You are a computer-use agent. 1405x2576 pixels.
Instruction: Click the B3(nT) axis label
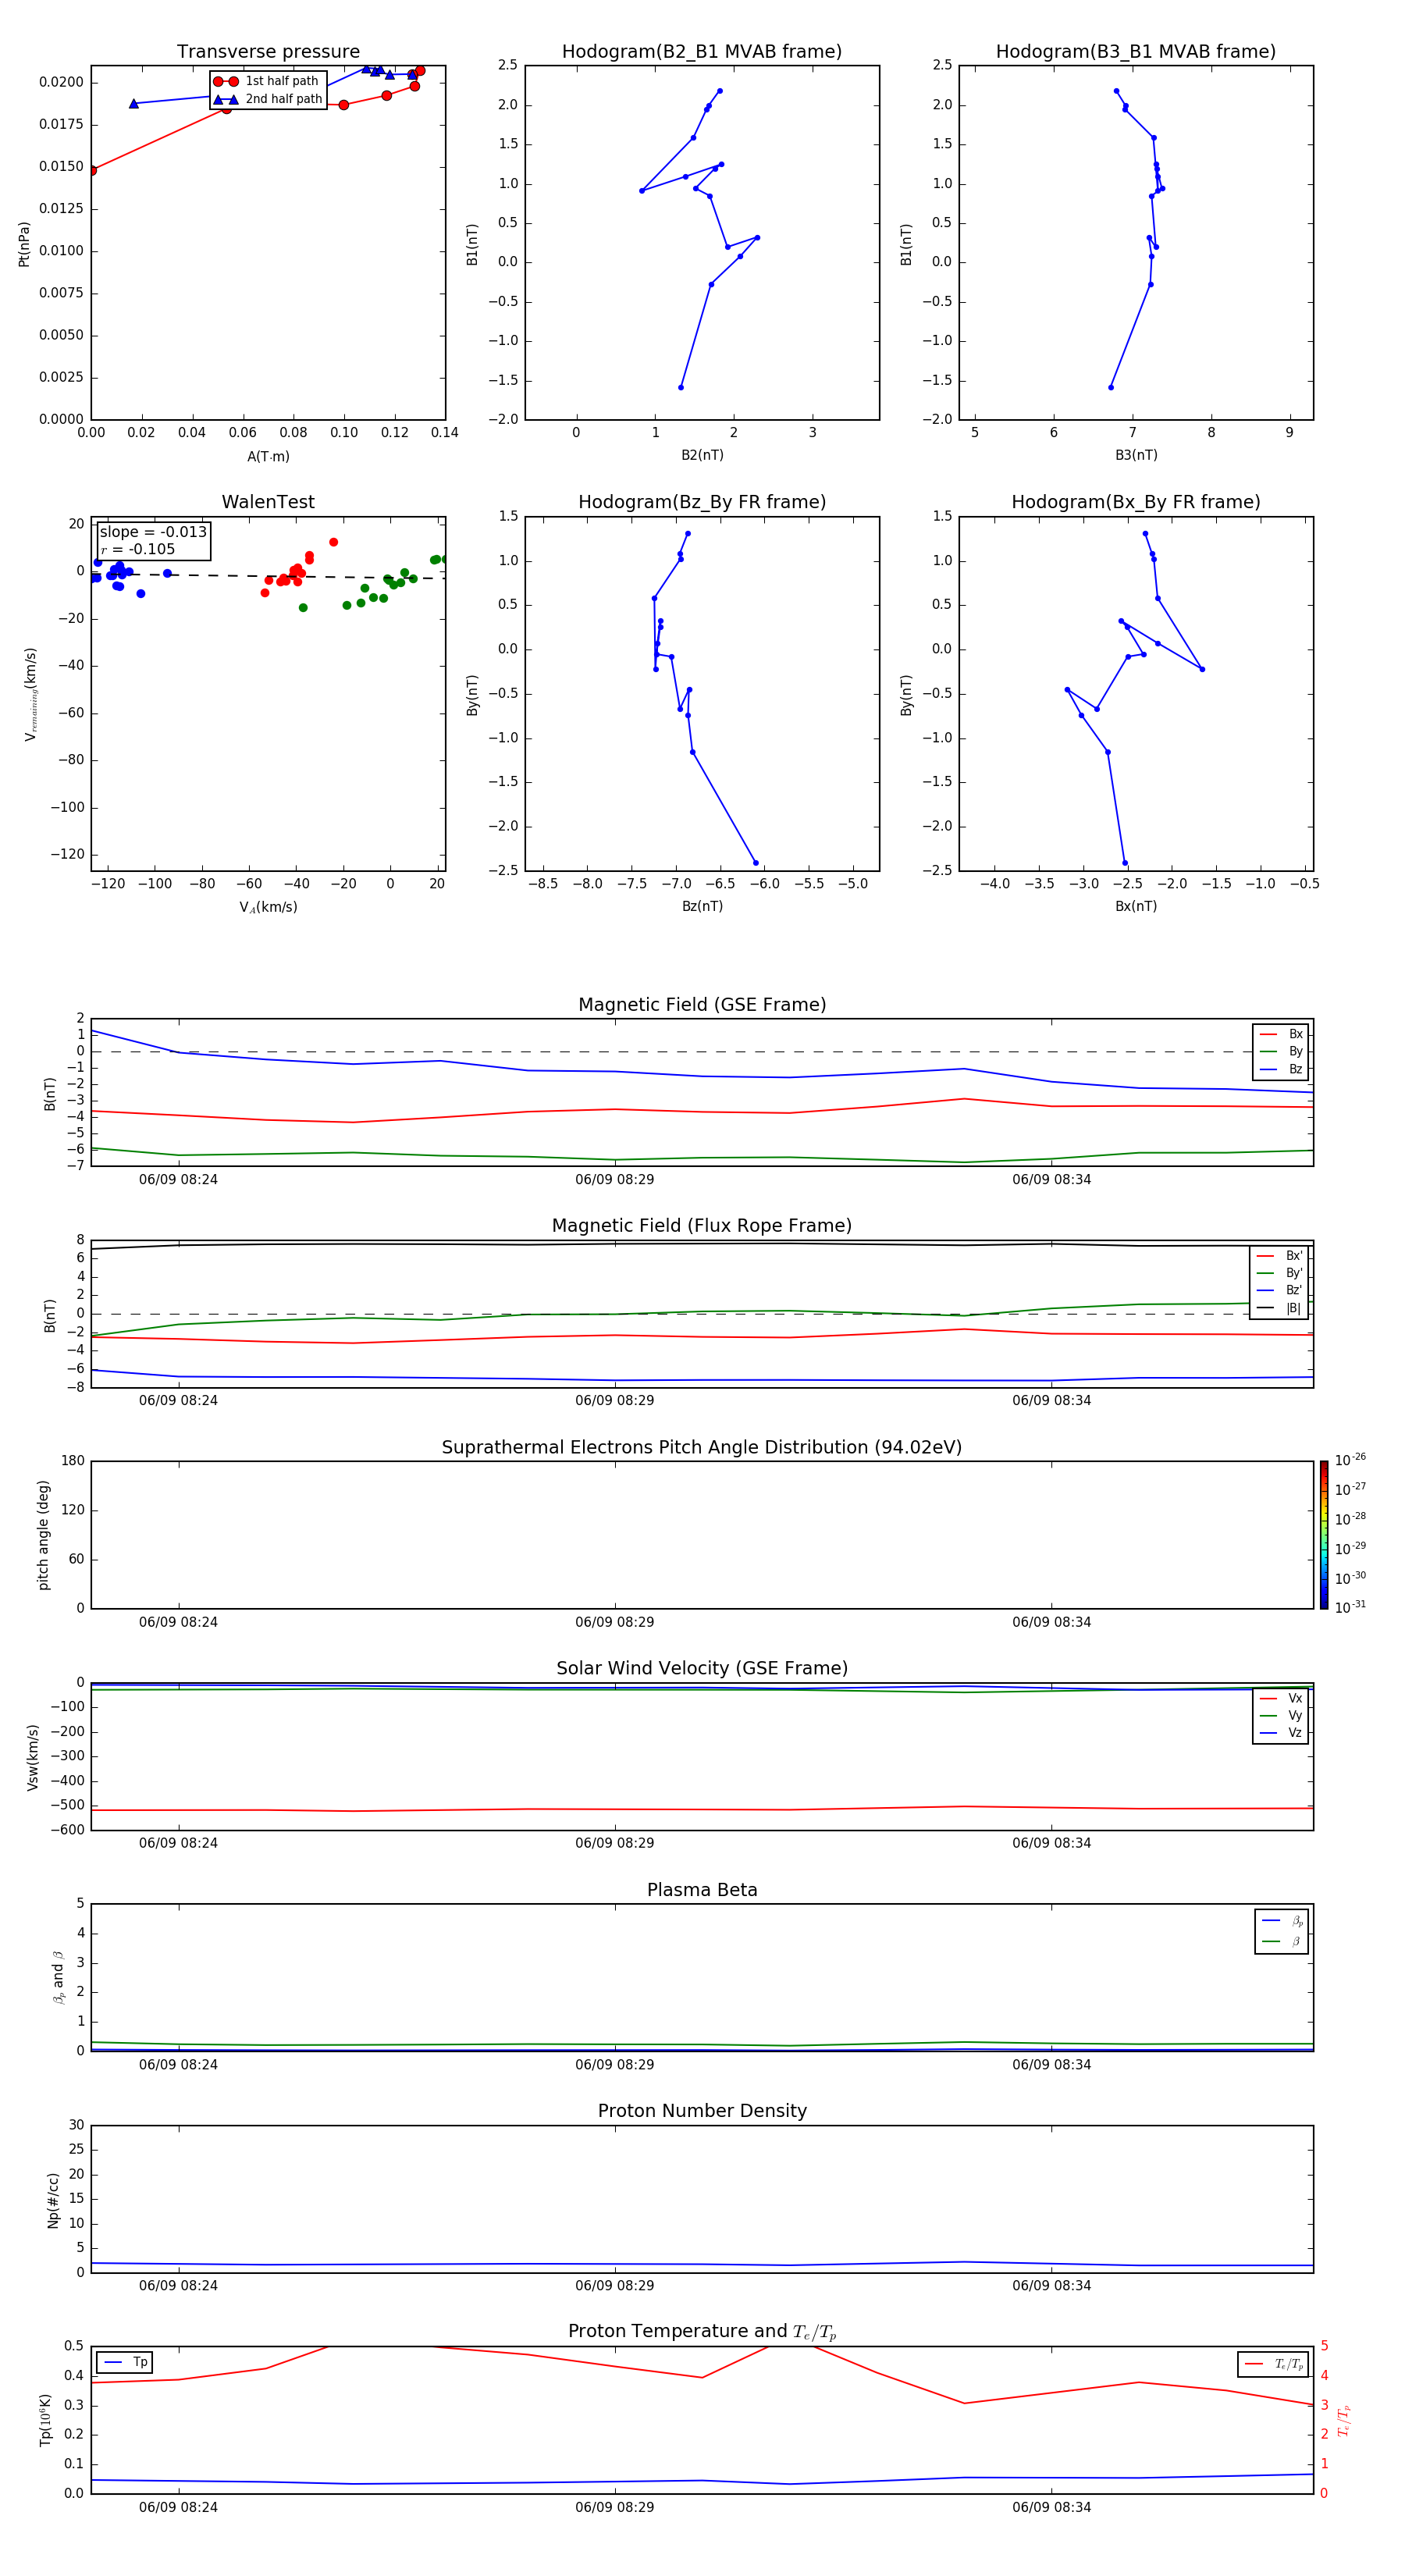click(x=1136, y=455)
